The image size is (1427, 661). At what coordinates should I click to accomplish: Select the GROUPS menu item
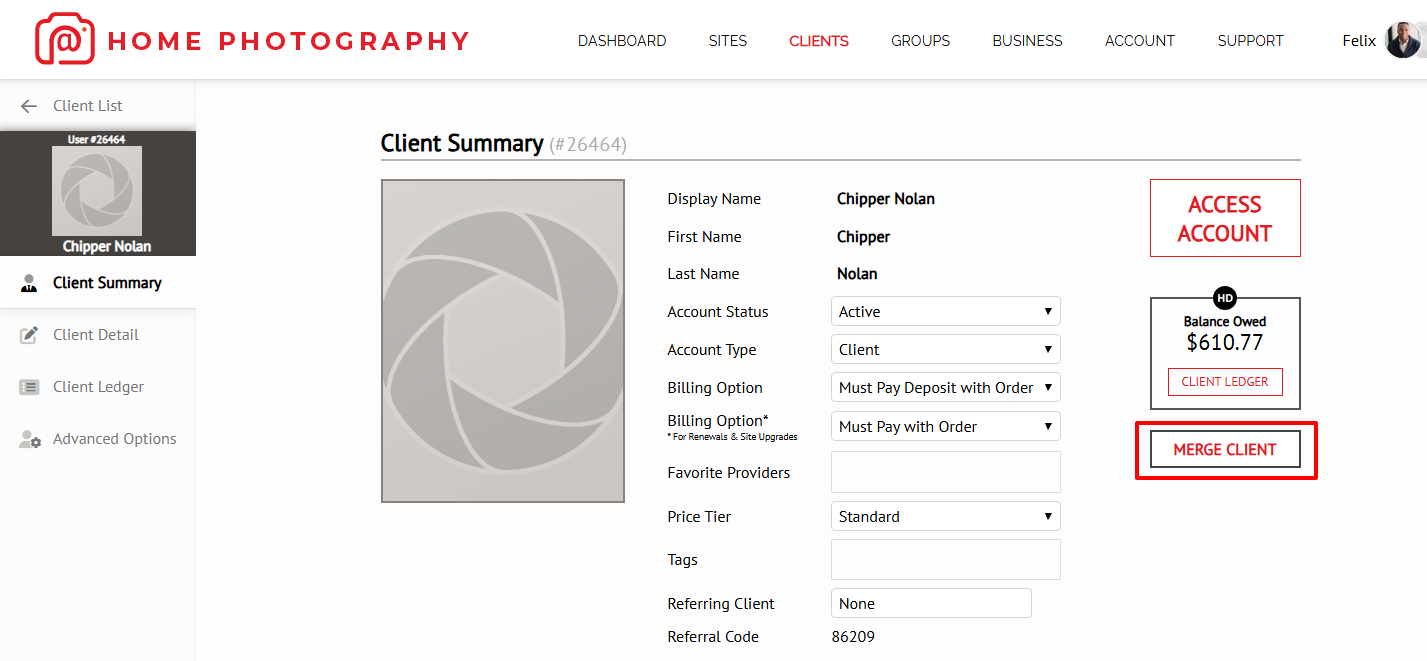[x=920, y=40]
